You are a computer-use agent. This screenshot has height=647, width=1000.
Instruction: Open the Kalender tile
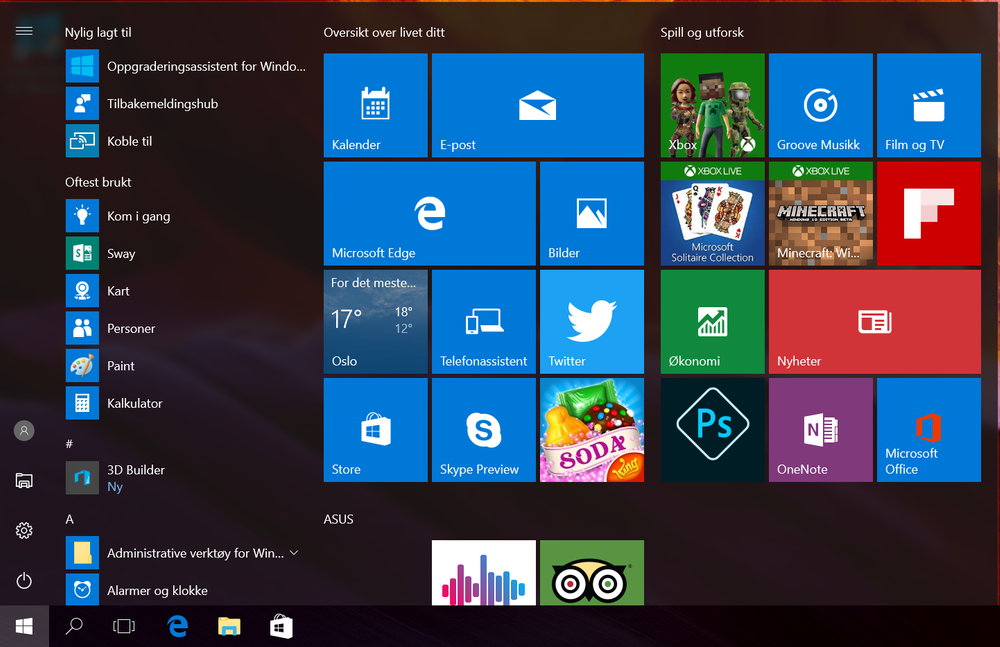[x=375, y=105]
